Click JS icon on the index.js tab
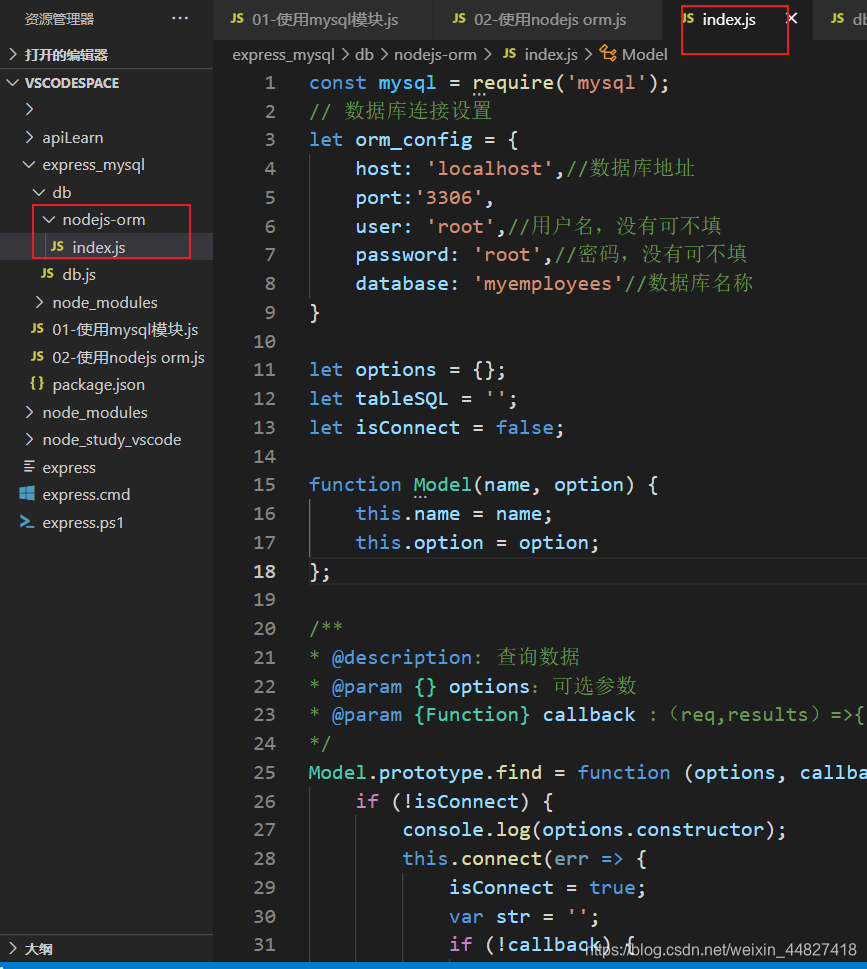This screenshot has width=867, height=969. [x=688, y=19]
